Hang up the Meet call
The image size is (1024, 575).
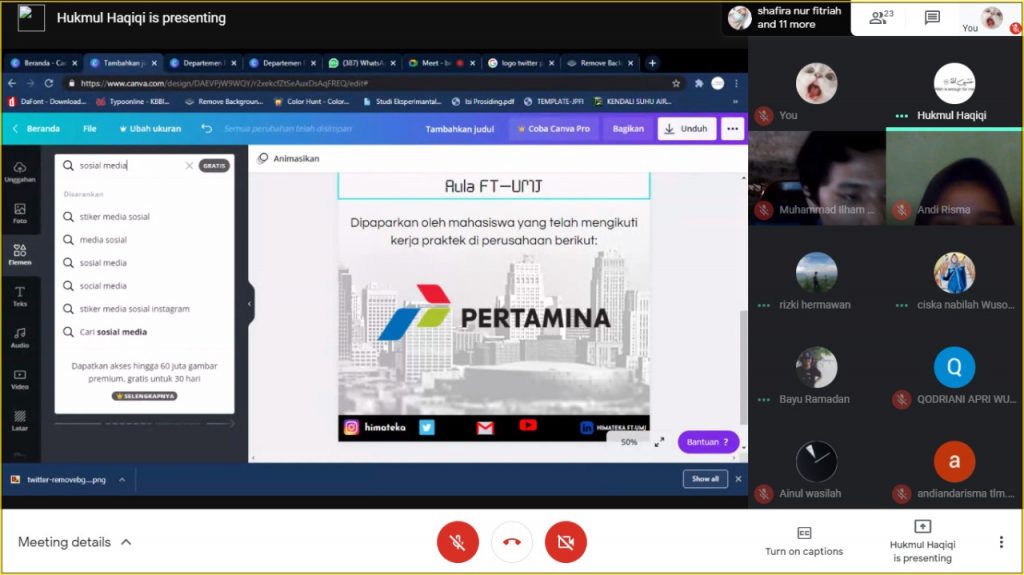coord(512,542)
